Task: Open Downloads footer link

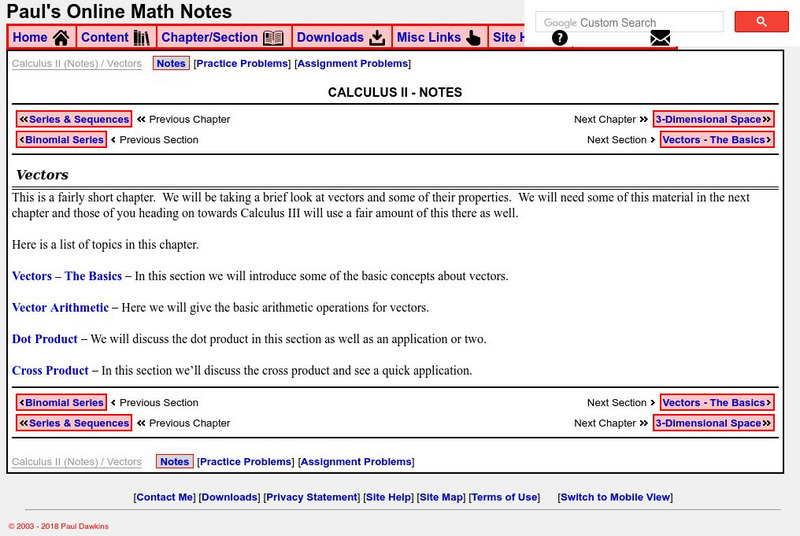Action: coord(230,497)
